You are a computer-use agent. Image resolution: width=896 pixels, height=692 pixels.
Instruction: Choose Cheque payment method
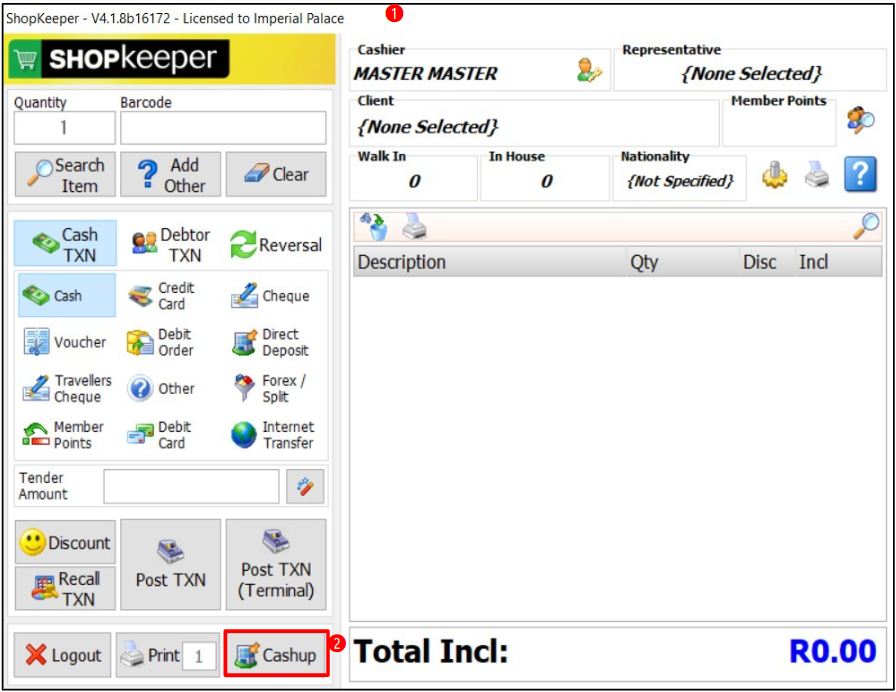[270, 295]
